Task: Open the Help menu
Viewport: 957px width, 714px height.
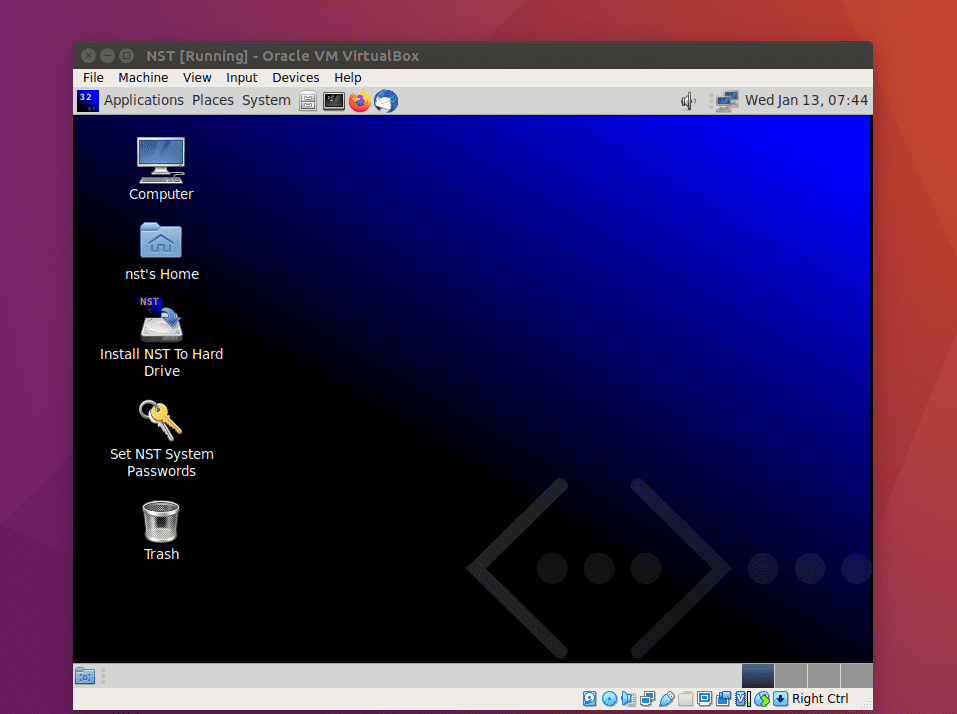Action: pyautogui.click(x=347, y=78)
